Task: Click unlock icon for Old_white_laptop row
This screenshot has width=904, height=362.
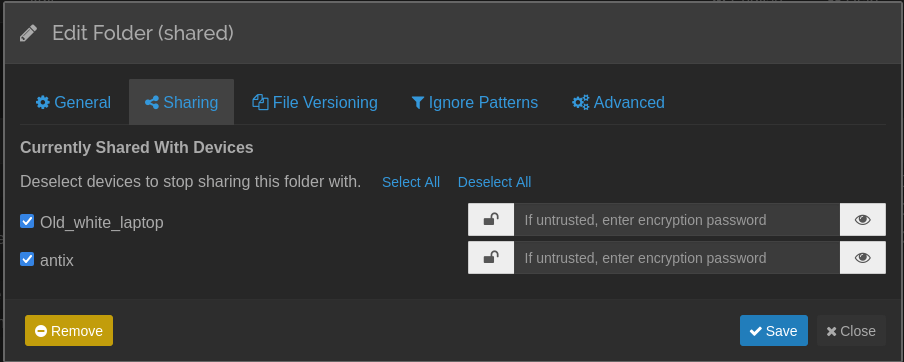Action: point(491,220)
